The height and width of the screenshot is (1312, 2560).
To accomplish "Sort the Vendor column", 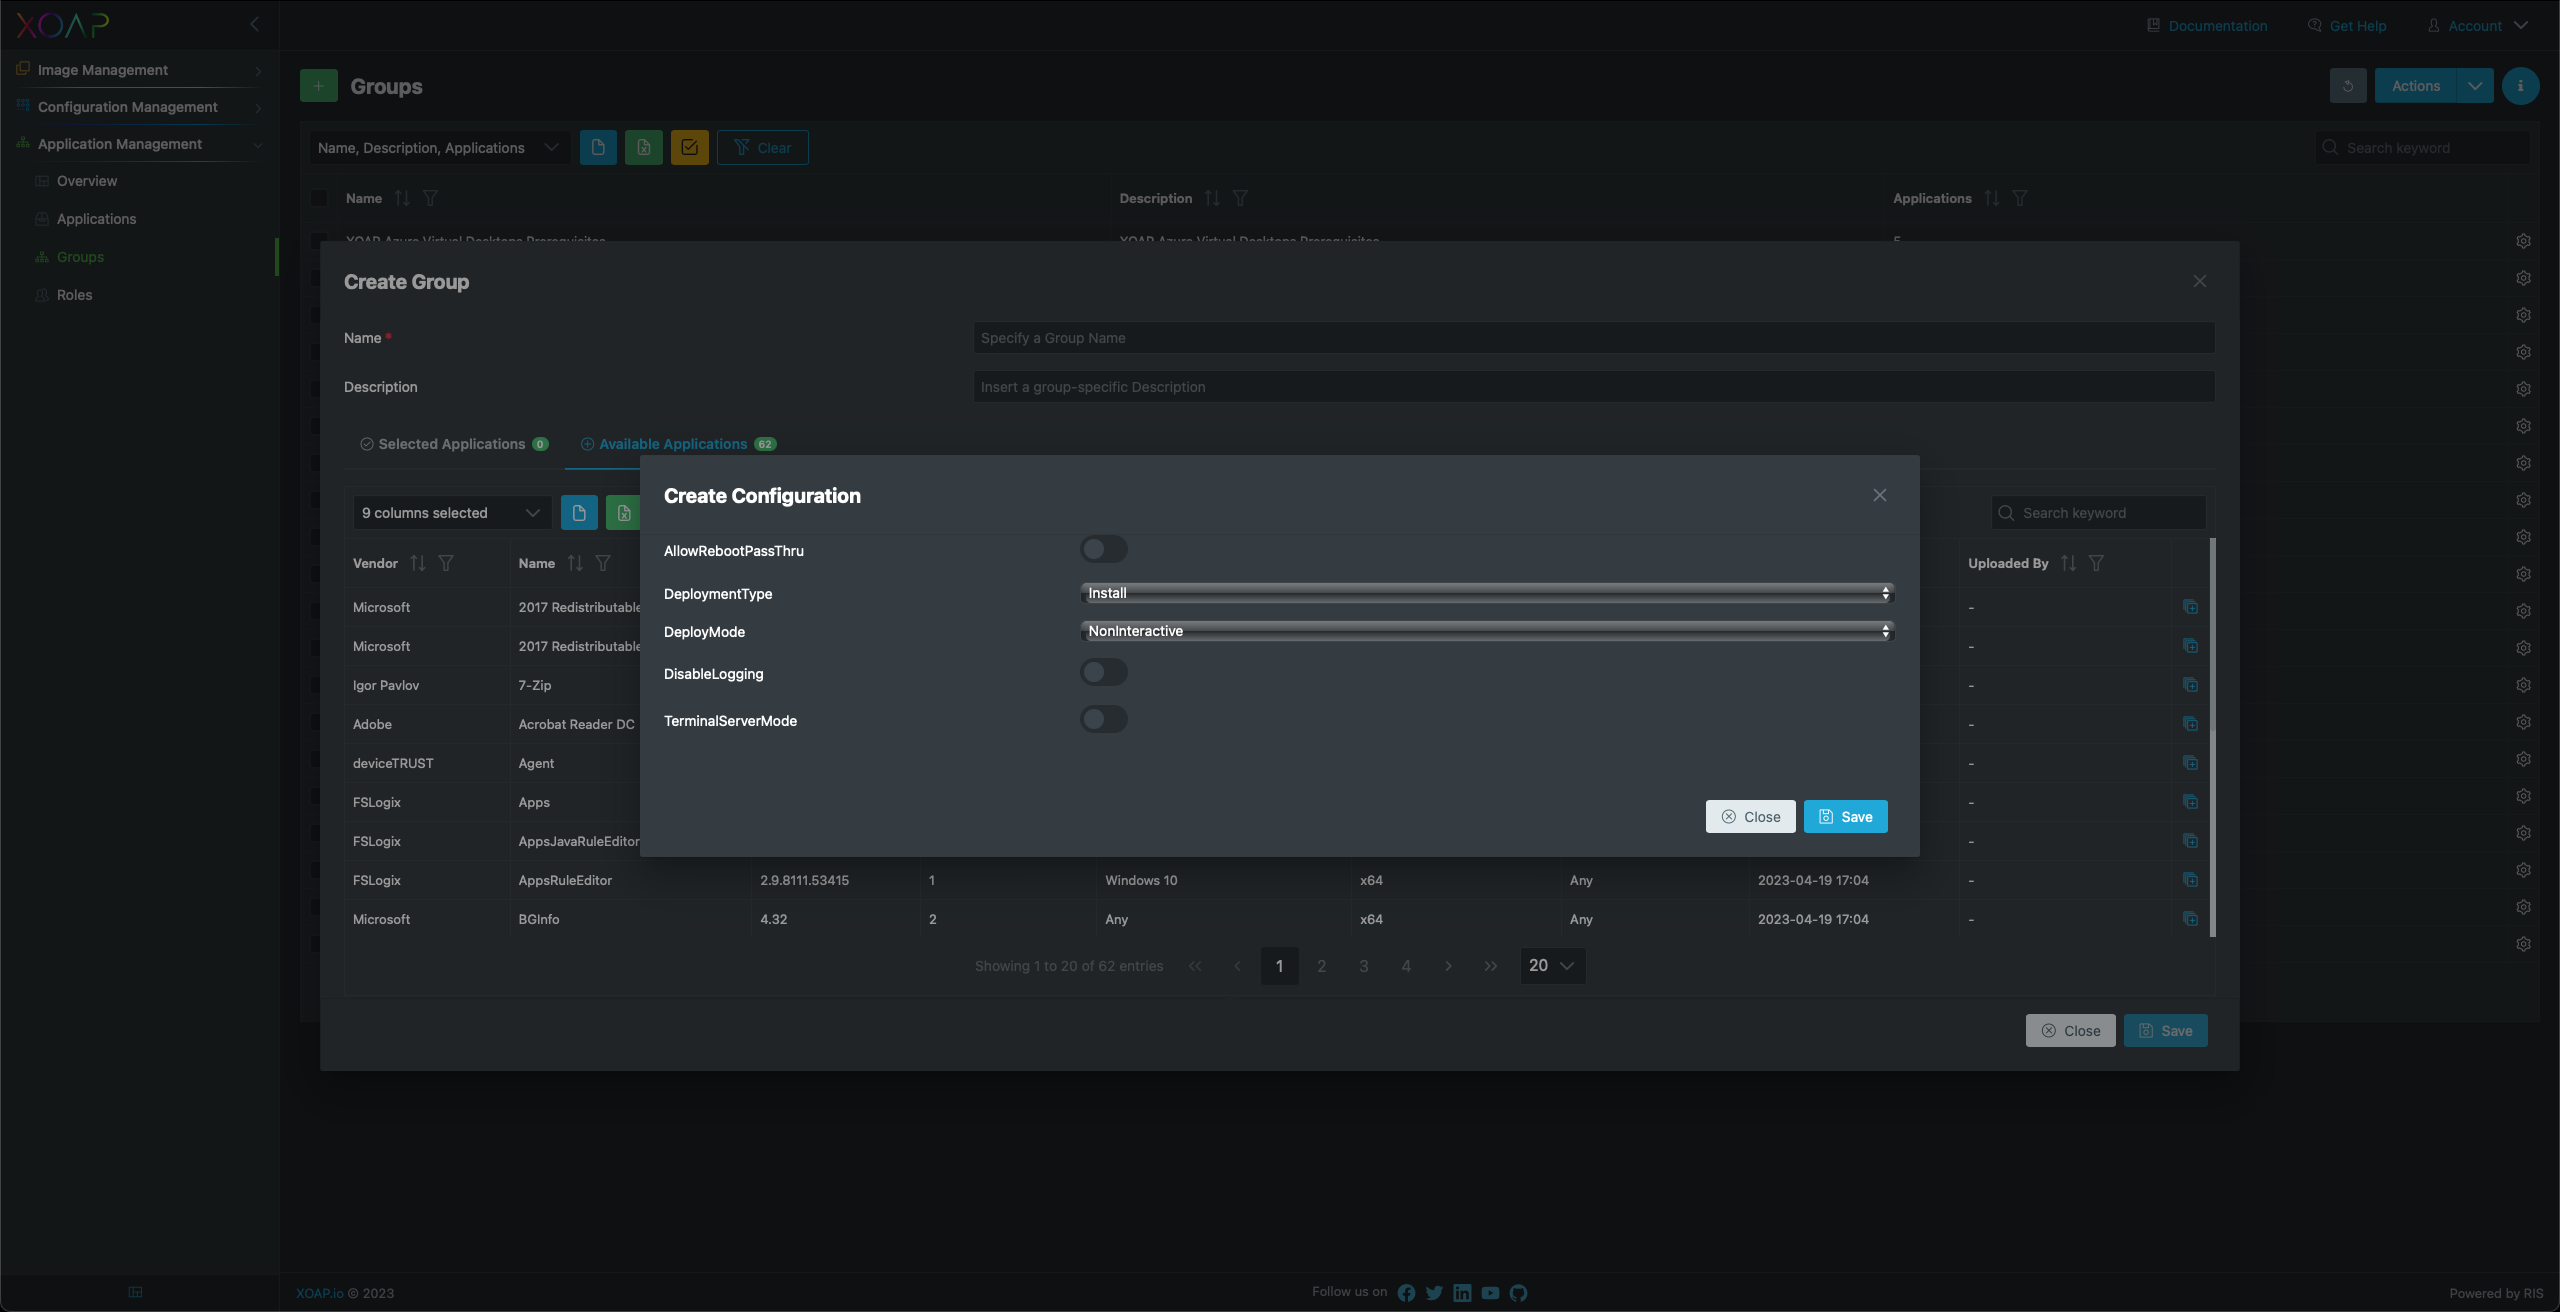I will (418, 563).
